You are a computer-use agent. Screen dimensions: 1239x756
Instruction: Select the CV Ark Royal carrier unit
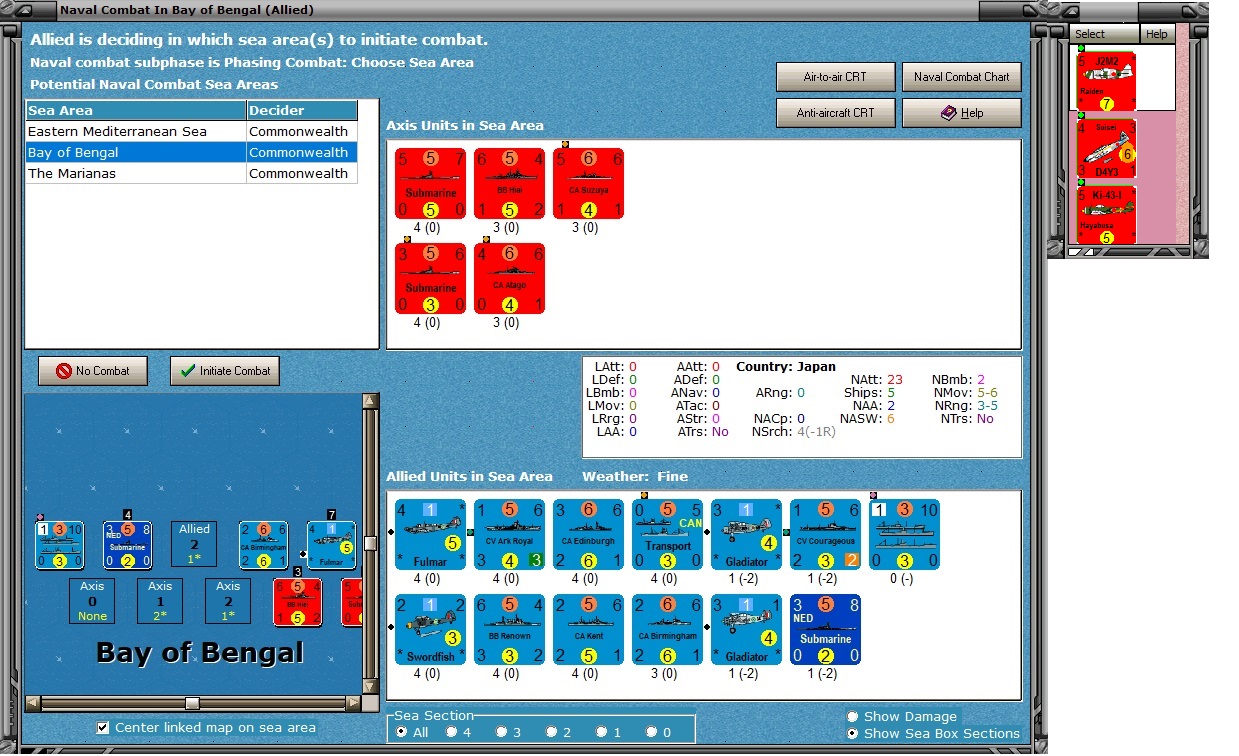click(509, 535)
